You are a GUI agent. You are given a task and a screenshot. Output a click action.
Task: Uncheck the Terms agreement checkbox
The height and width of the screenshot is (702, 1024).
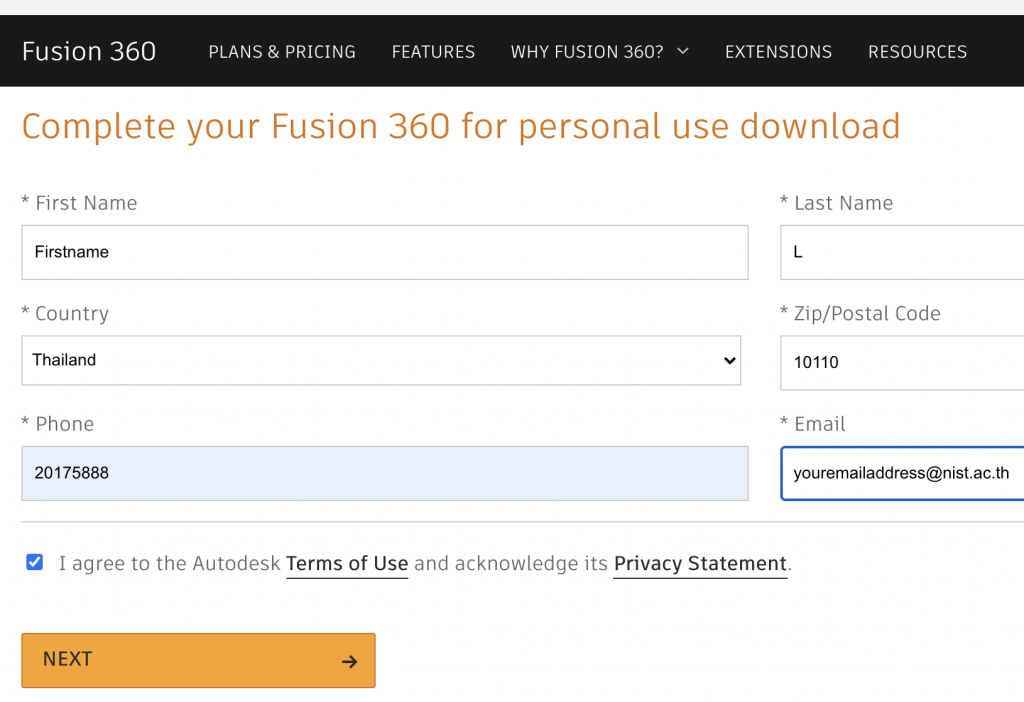tap(35, 562)
